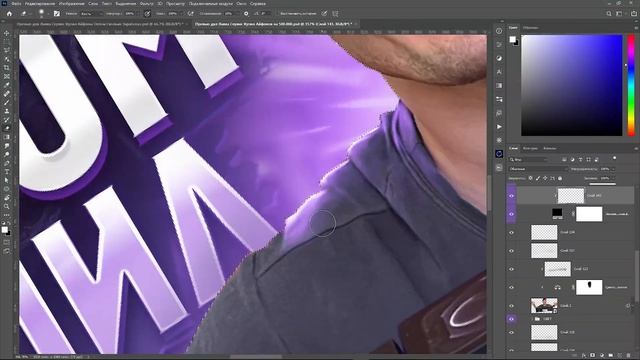Select the Zoom magnifier tool
Screen dimensions: 640x360
tap(7, 207)
